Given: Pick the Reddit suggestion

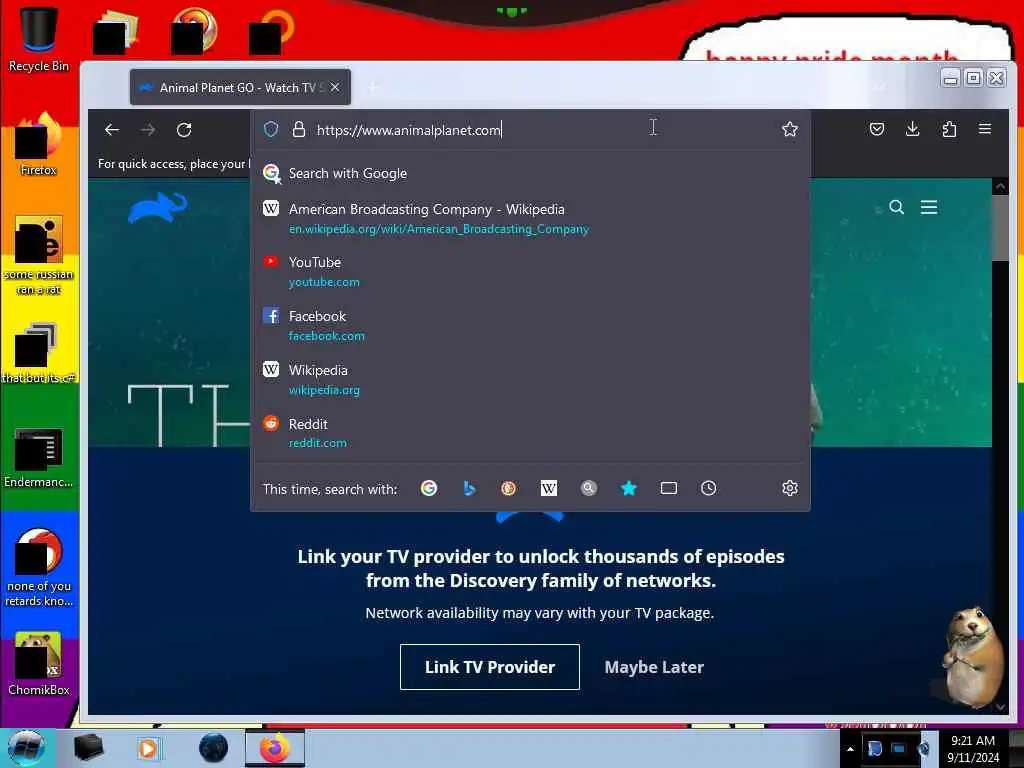Looking at the screenshot, I should tap(530, 433).
